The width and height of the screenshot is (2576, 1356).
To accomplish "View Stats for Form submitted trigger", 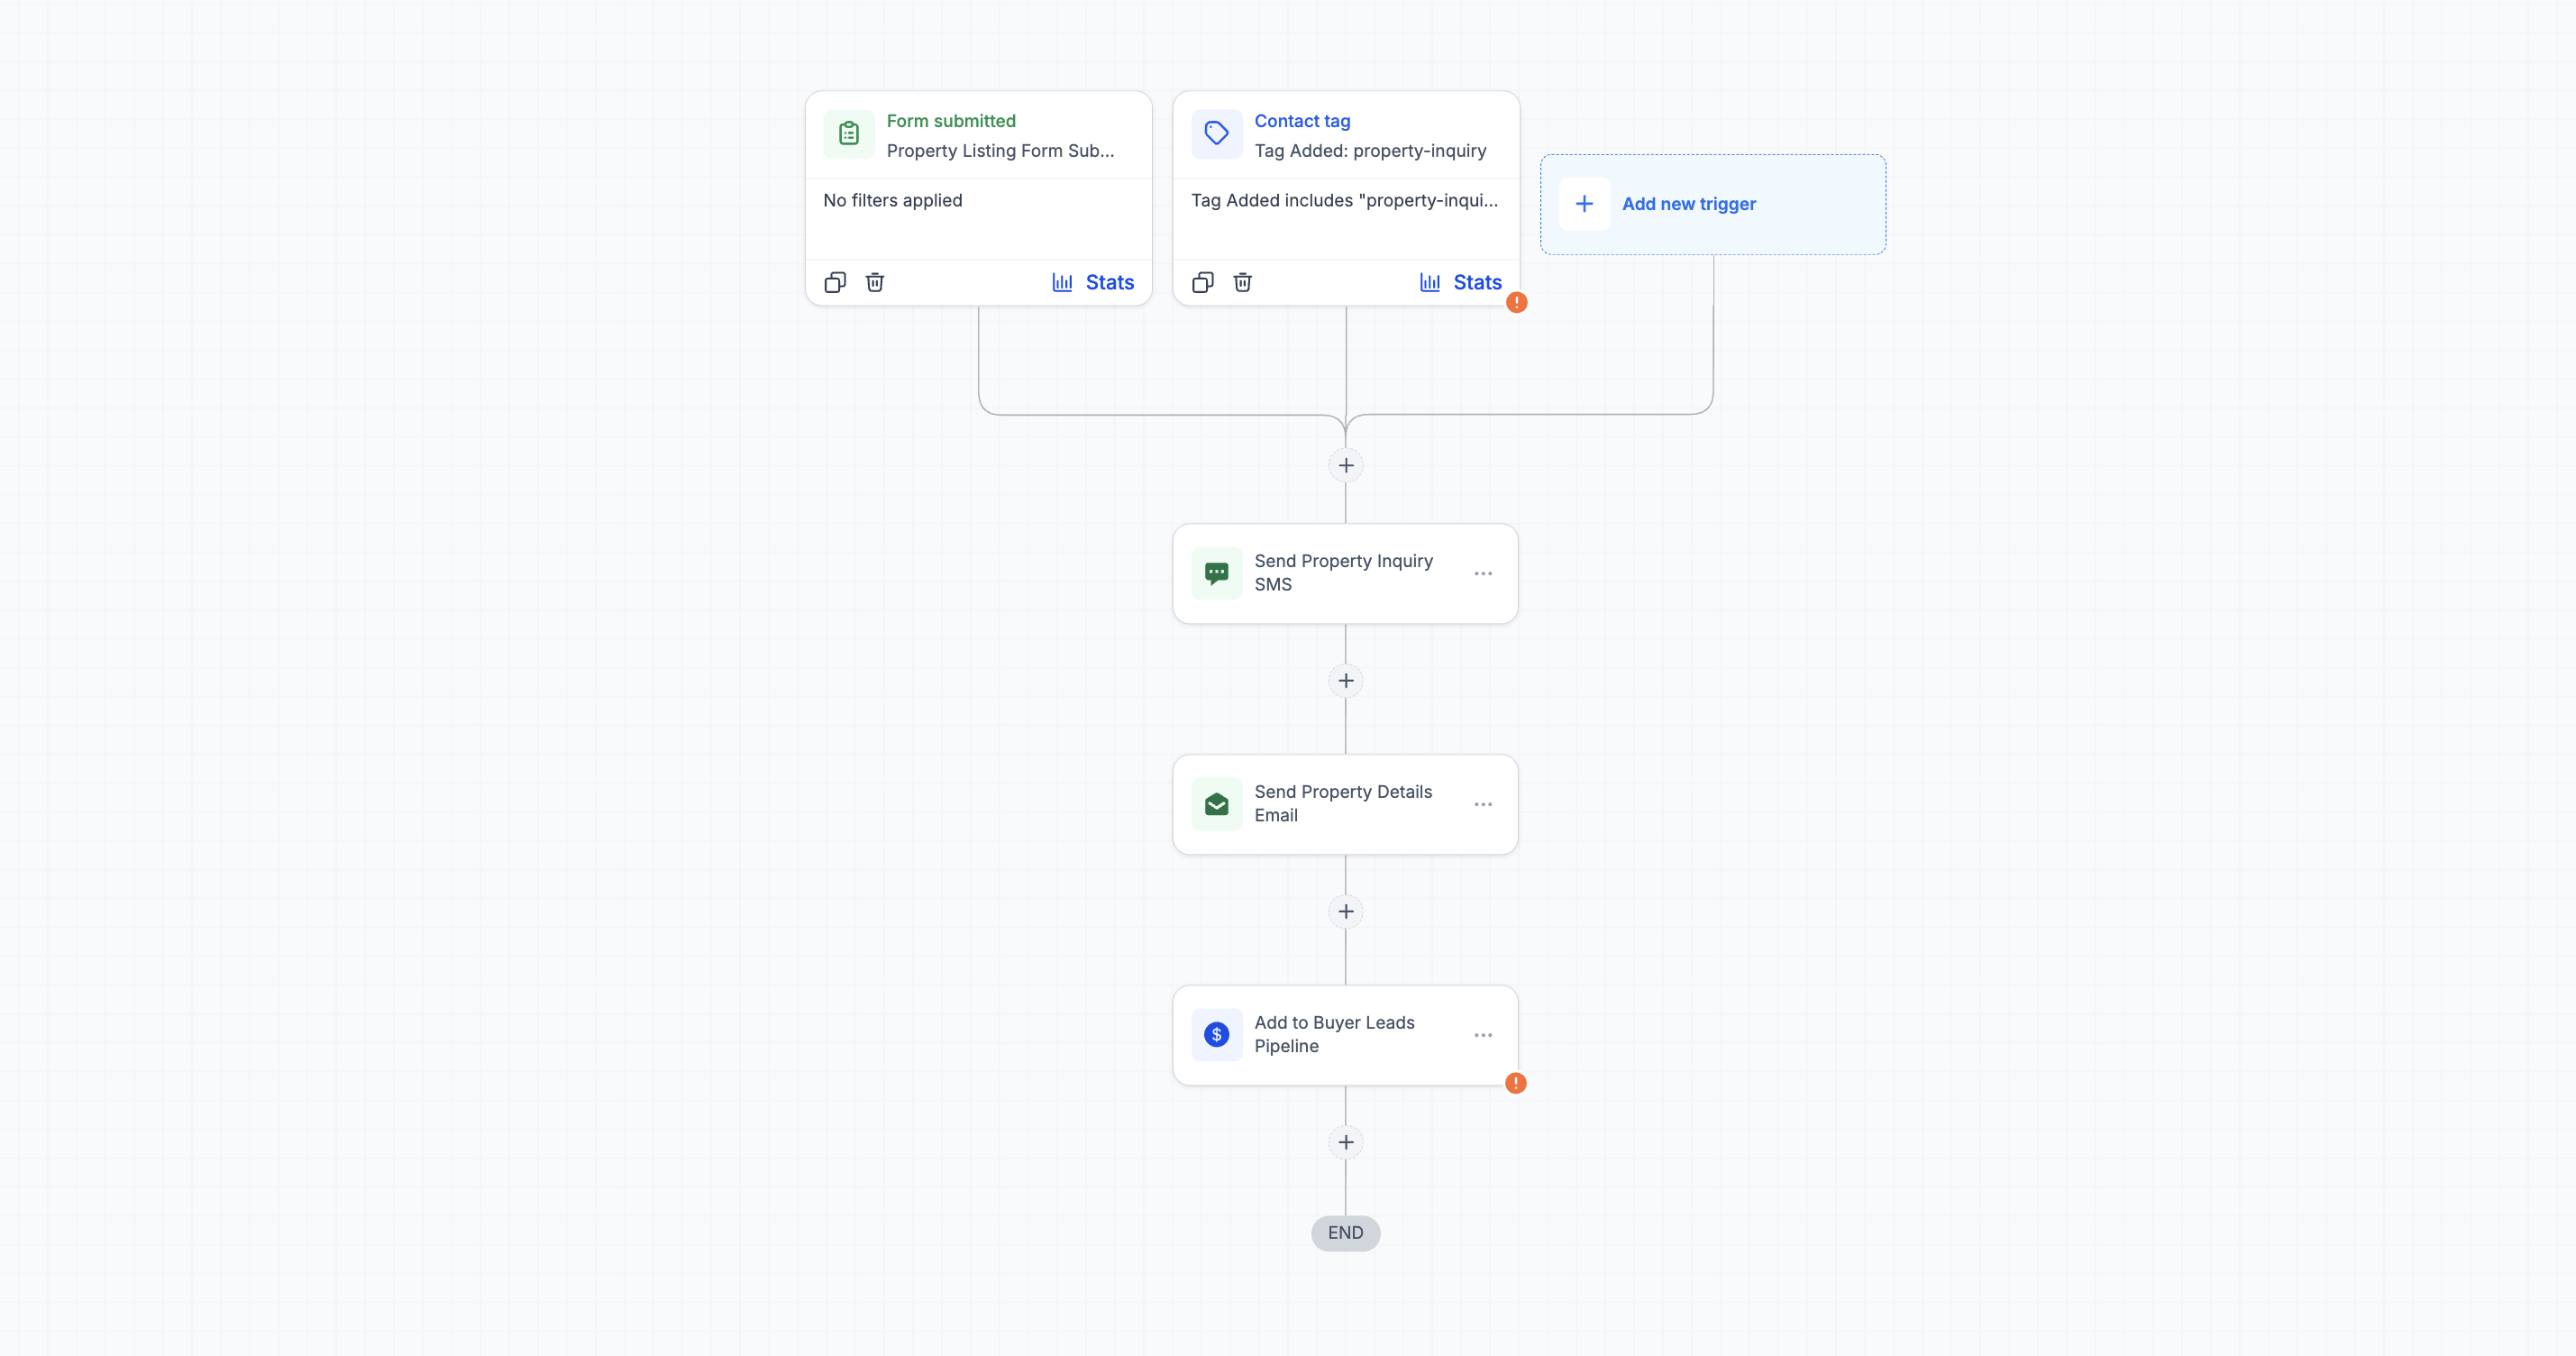I will 1093,282.
